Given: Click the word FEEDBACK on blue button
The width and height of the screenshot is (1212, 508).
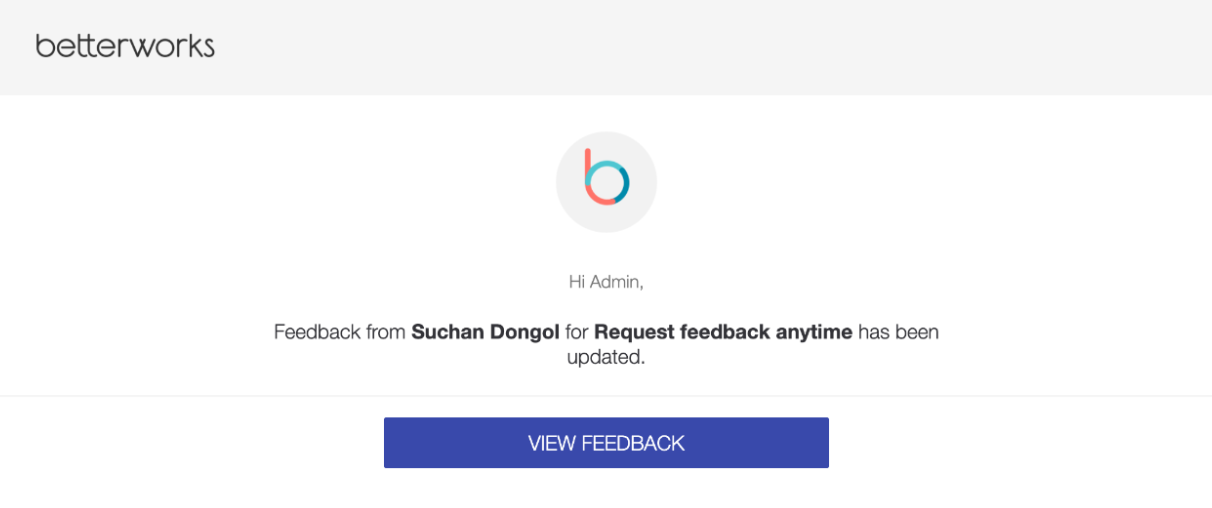Looking at the screenshot, I should [633, 443].
